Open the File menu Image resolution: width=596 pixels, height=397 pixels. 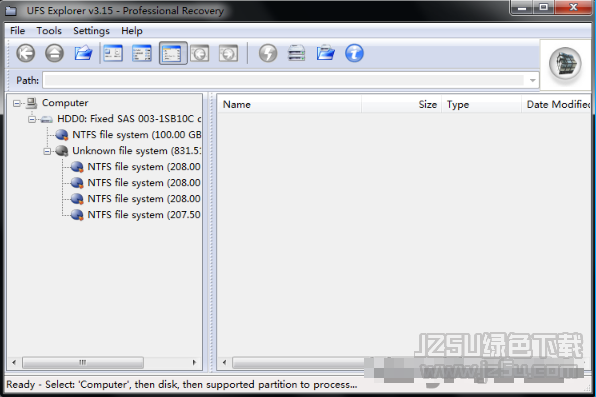point(17,30)
